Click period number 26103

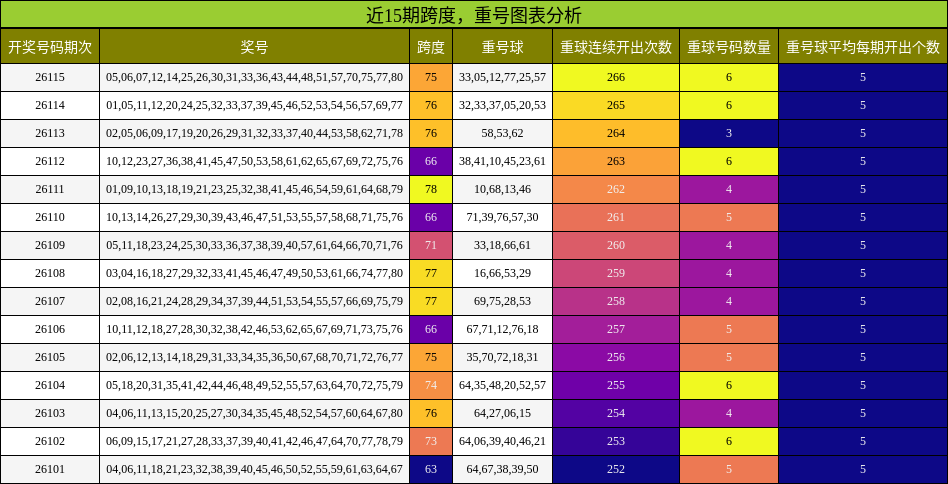coord(50,413)
